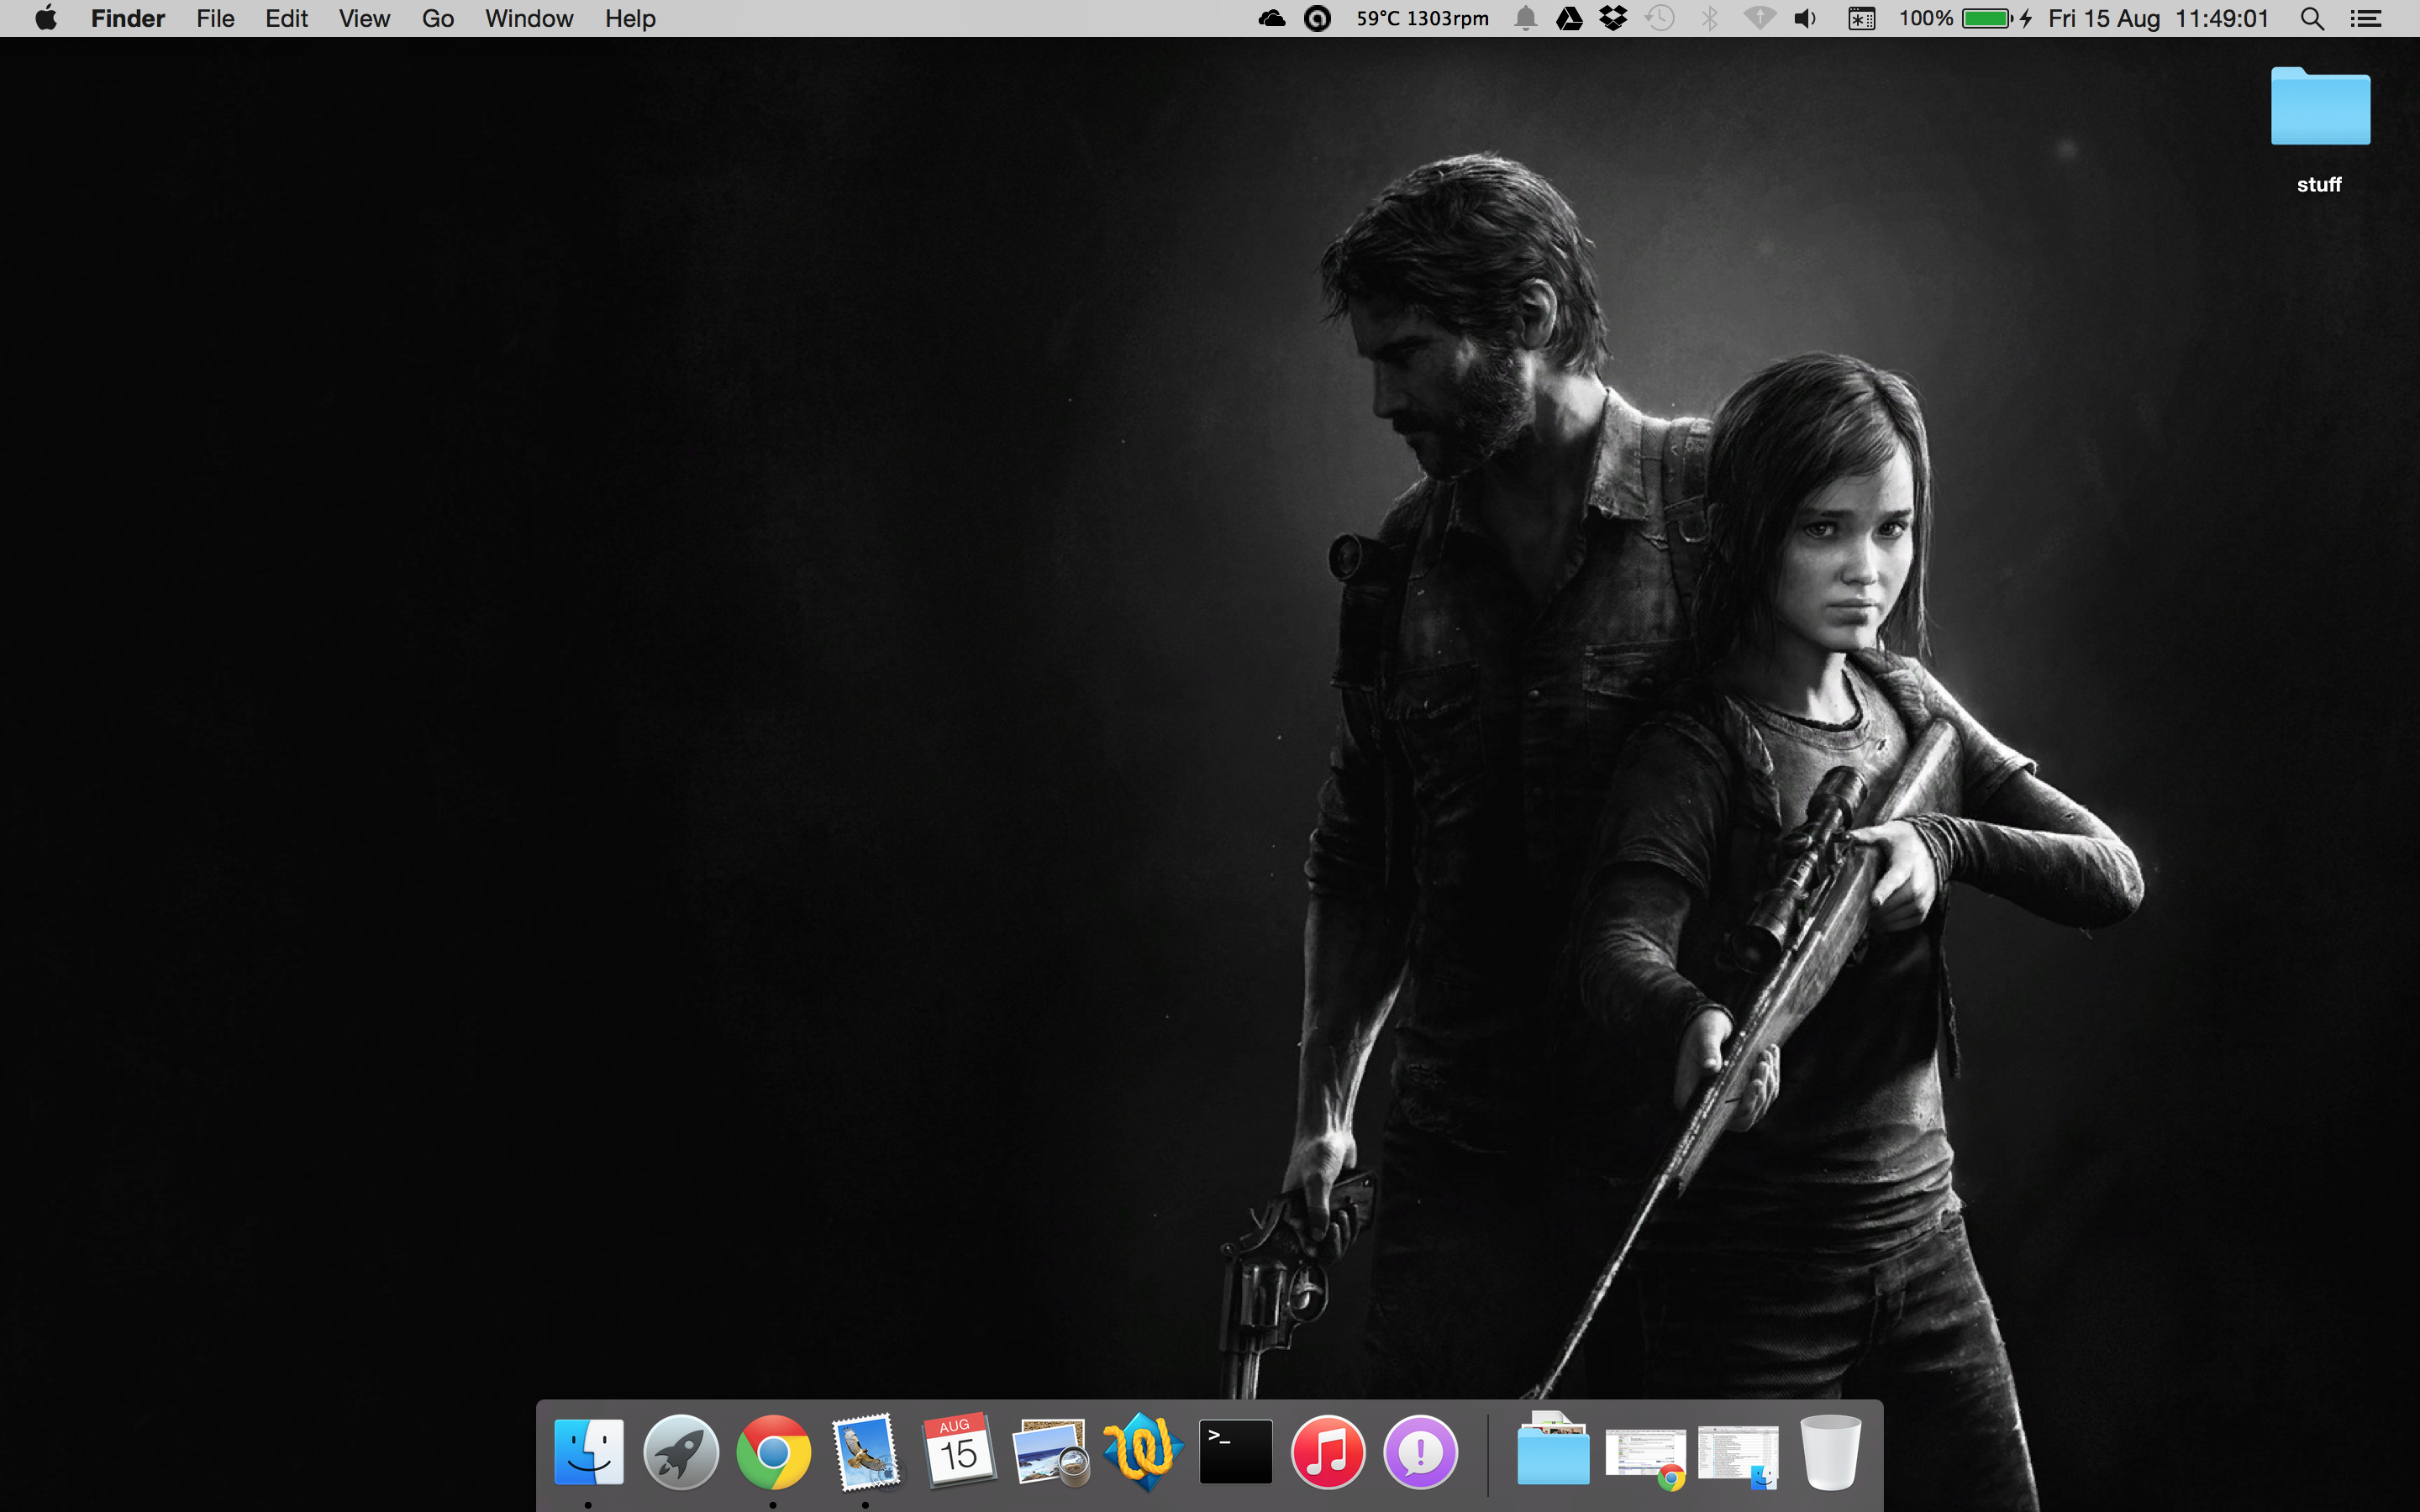Toggle the Wi-Fi status icon
The width and height of the screenshot is (2420, 1512).
(x=1759, y=18)
